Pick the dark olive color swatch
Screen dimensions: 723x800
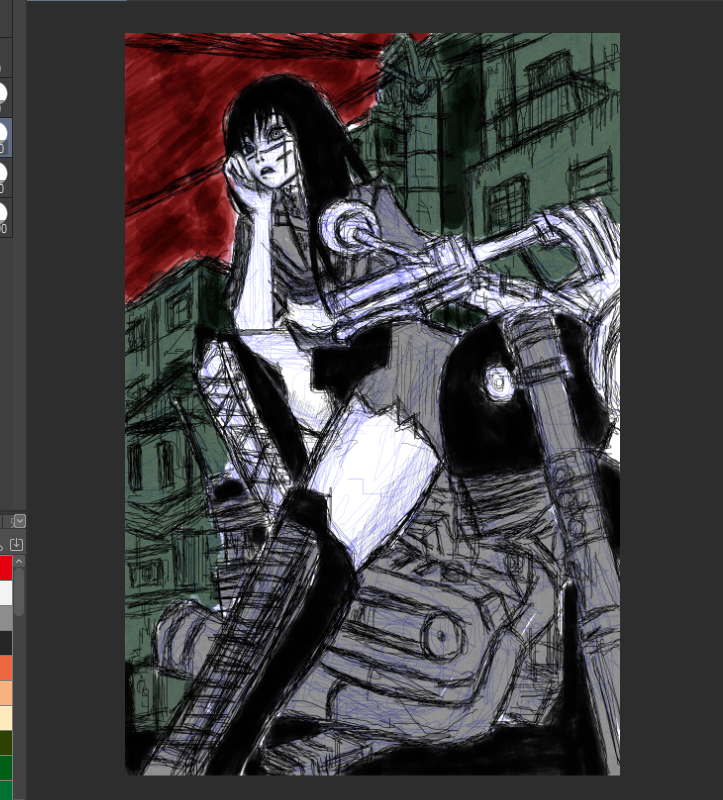click(6, 743)
